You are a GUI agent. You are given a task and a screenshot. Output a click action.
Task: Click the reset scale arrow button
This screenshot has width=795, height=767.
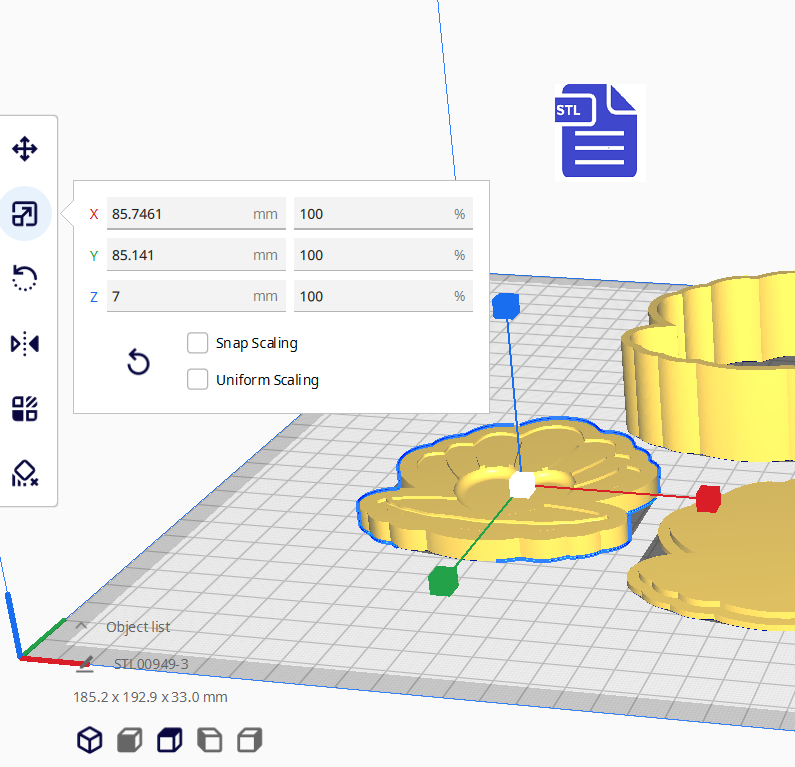pyautogui.click(x=139, y=362)
